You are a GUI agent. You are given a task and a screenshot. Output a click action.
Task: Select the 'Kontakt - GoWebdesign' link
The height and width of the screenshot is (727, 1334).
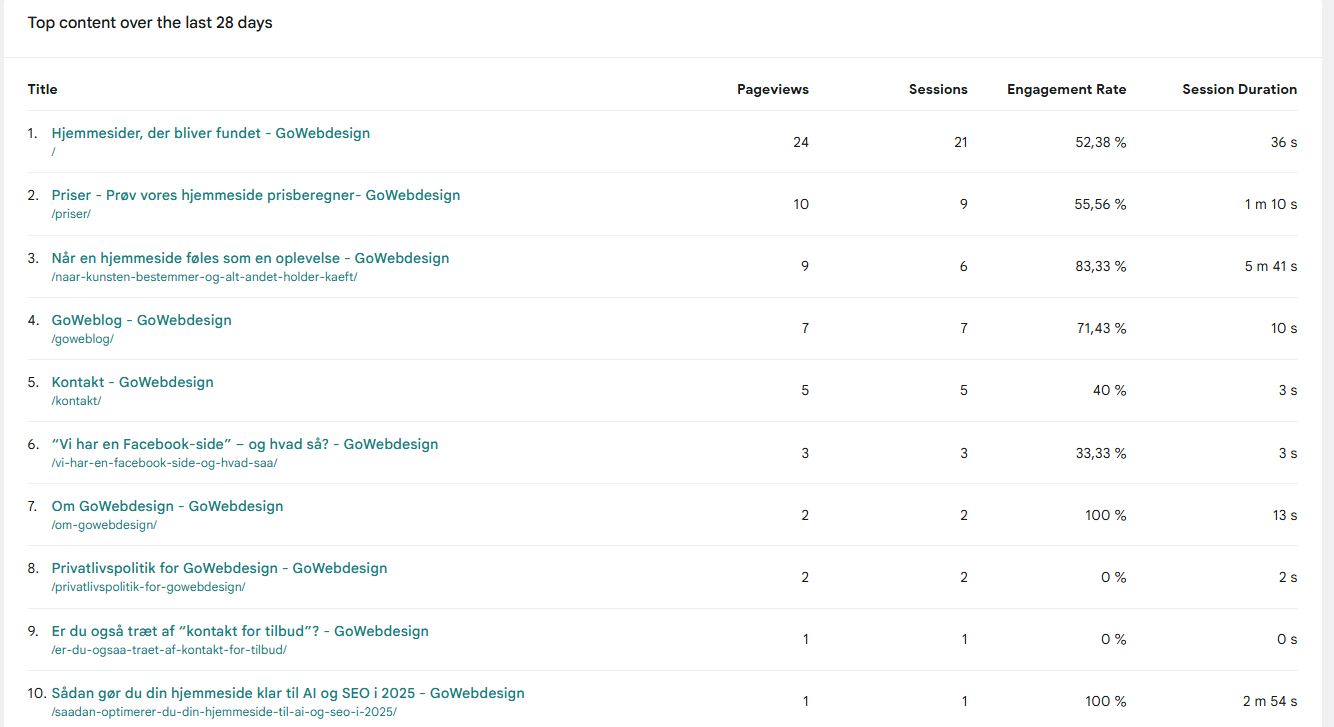(x=132, y=382)
